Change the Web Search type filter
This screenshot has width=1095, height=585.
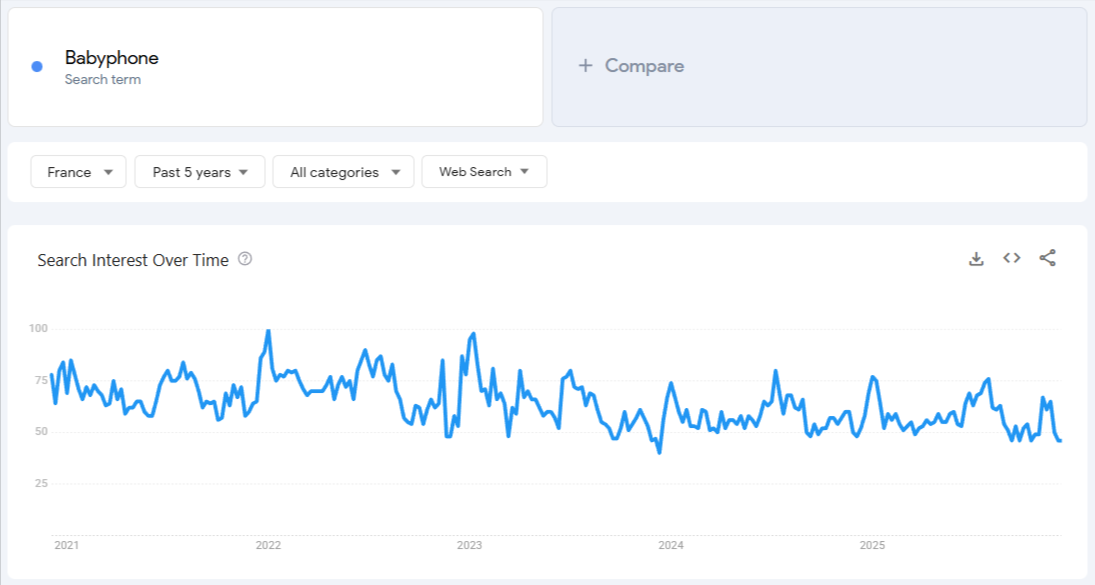pyautogui.click(x=484, y=171)
